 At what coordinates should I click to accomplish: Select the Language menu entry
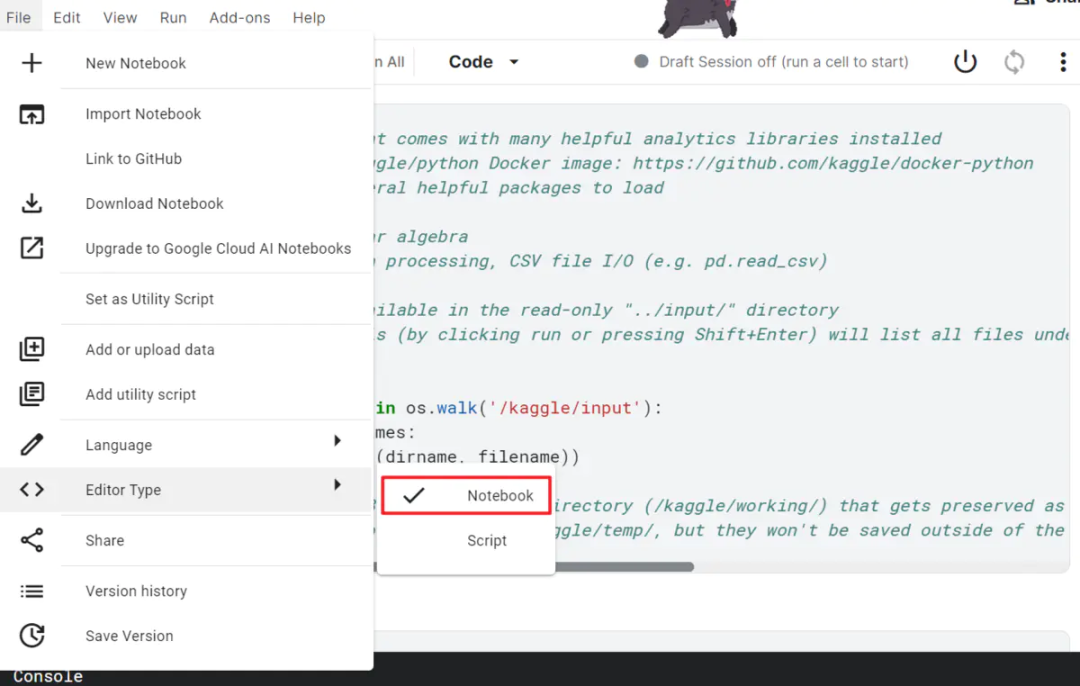187,445
